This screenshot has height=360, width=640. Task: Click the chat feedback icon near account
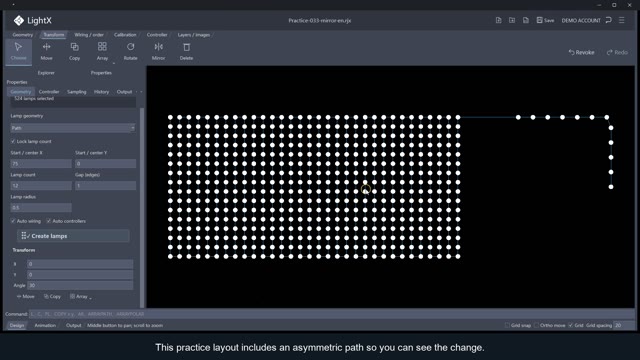609,20
